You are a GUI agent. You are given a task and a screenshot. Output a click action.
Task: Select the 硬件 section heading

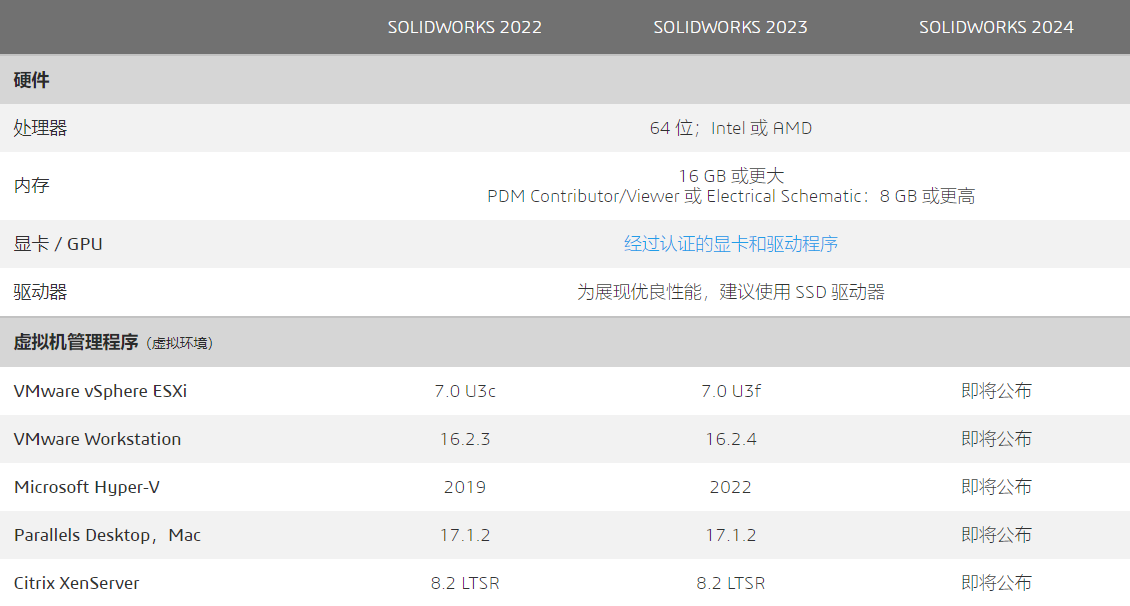click(31, 80)
